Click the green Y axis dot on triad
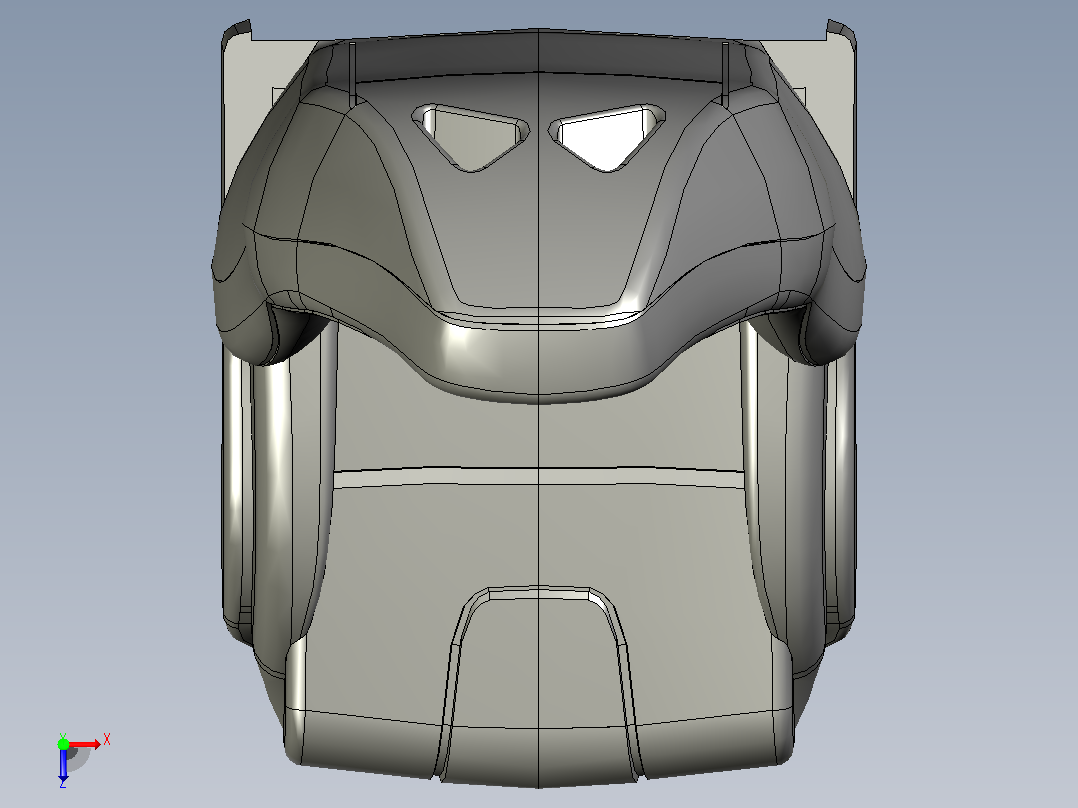Viewport: 1078px width, 808px height. 63,744
